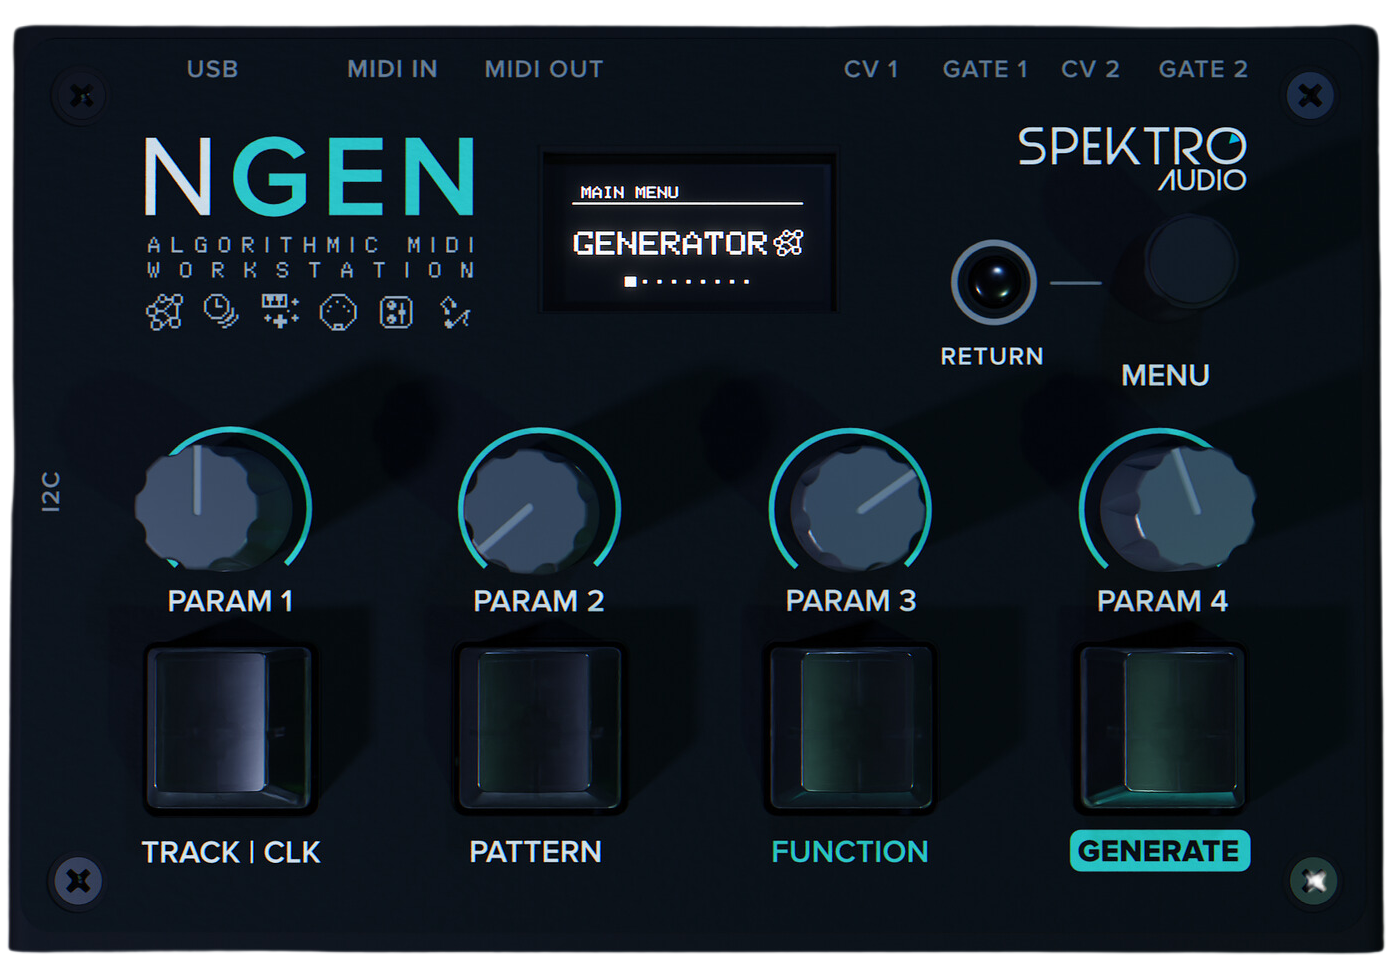
Task: Click the USB port label
Action: (212, 69)
